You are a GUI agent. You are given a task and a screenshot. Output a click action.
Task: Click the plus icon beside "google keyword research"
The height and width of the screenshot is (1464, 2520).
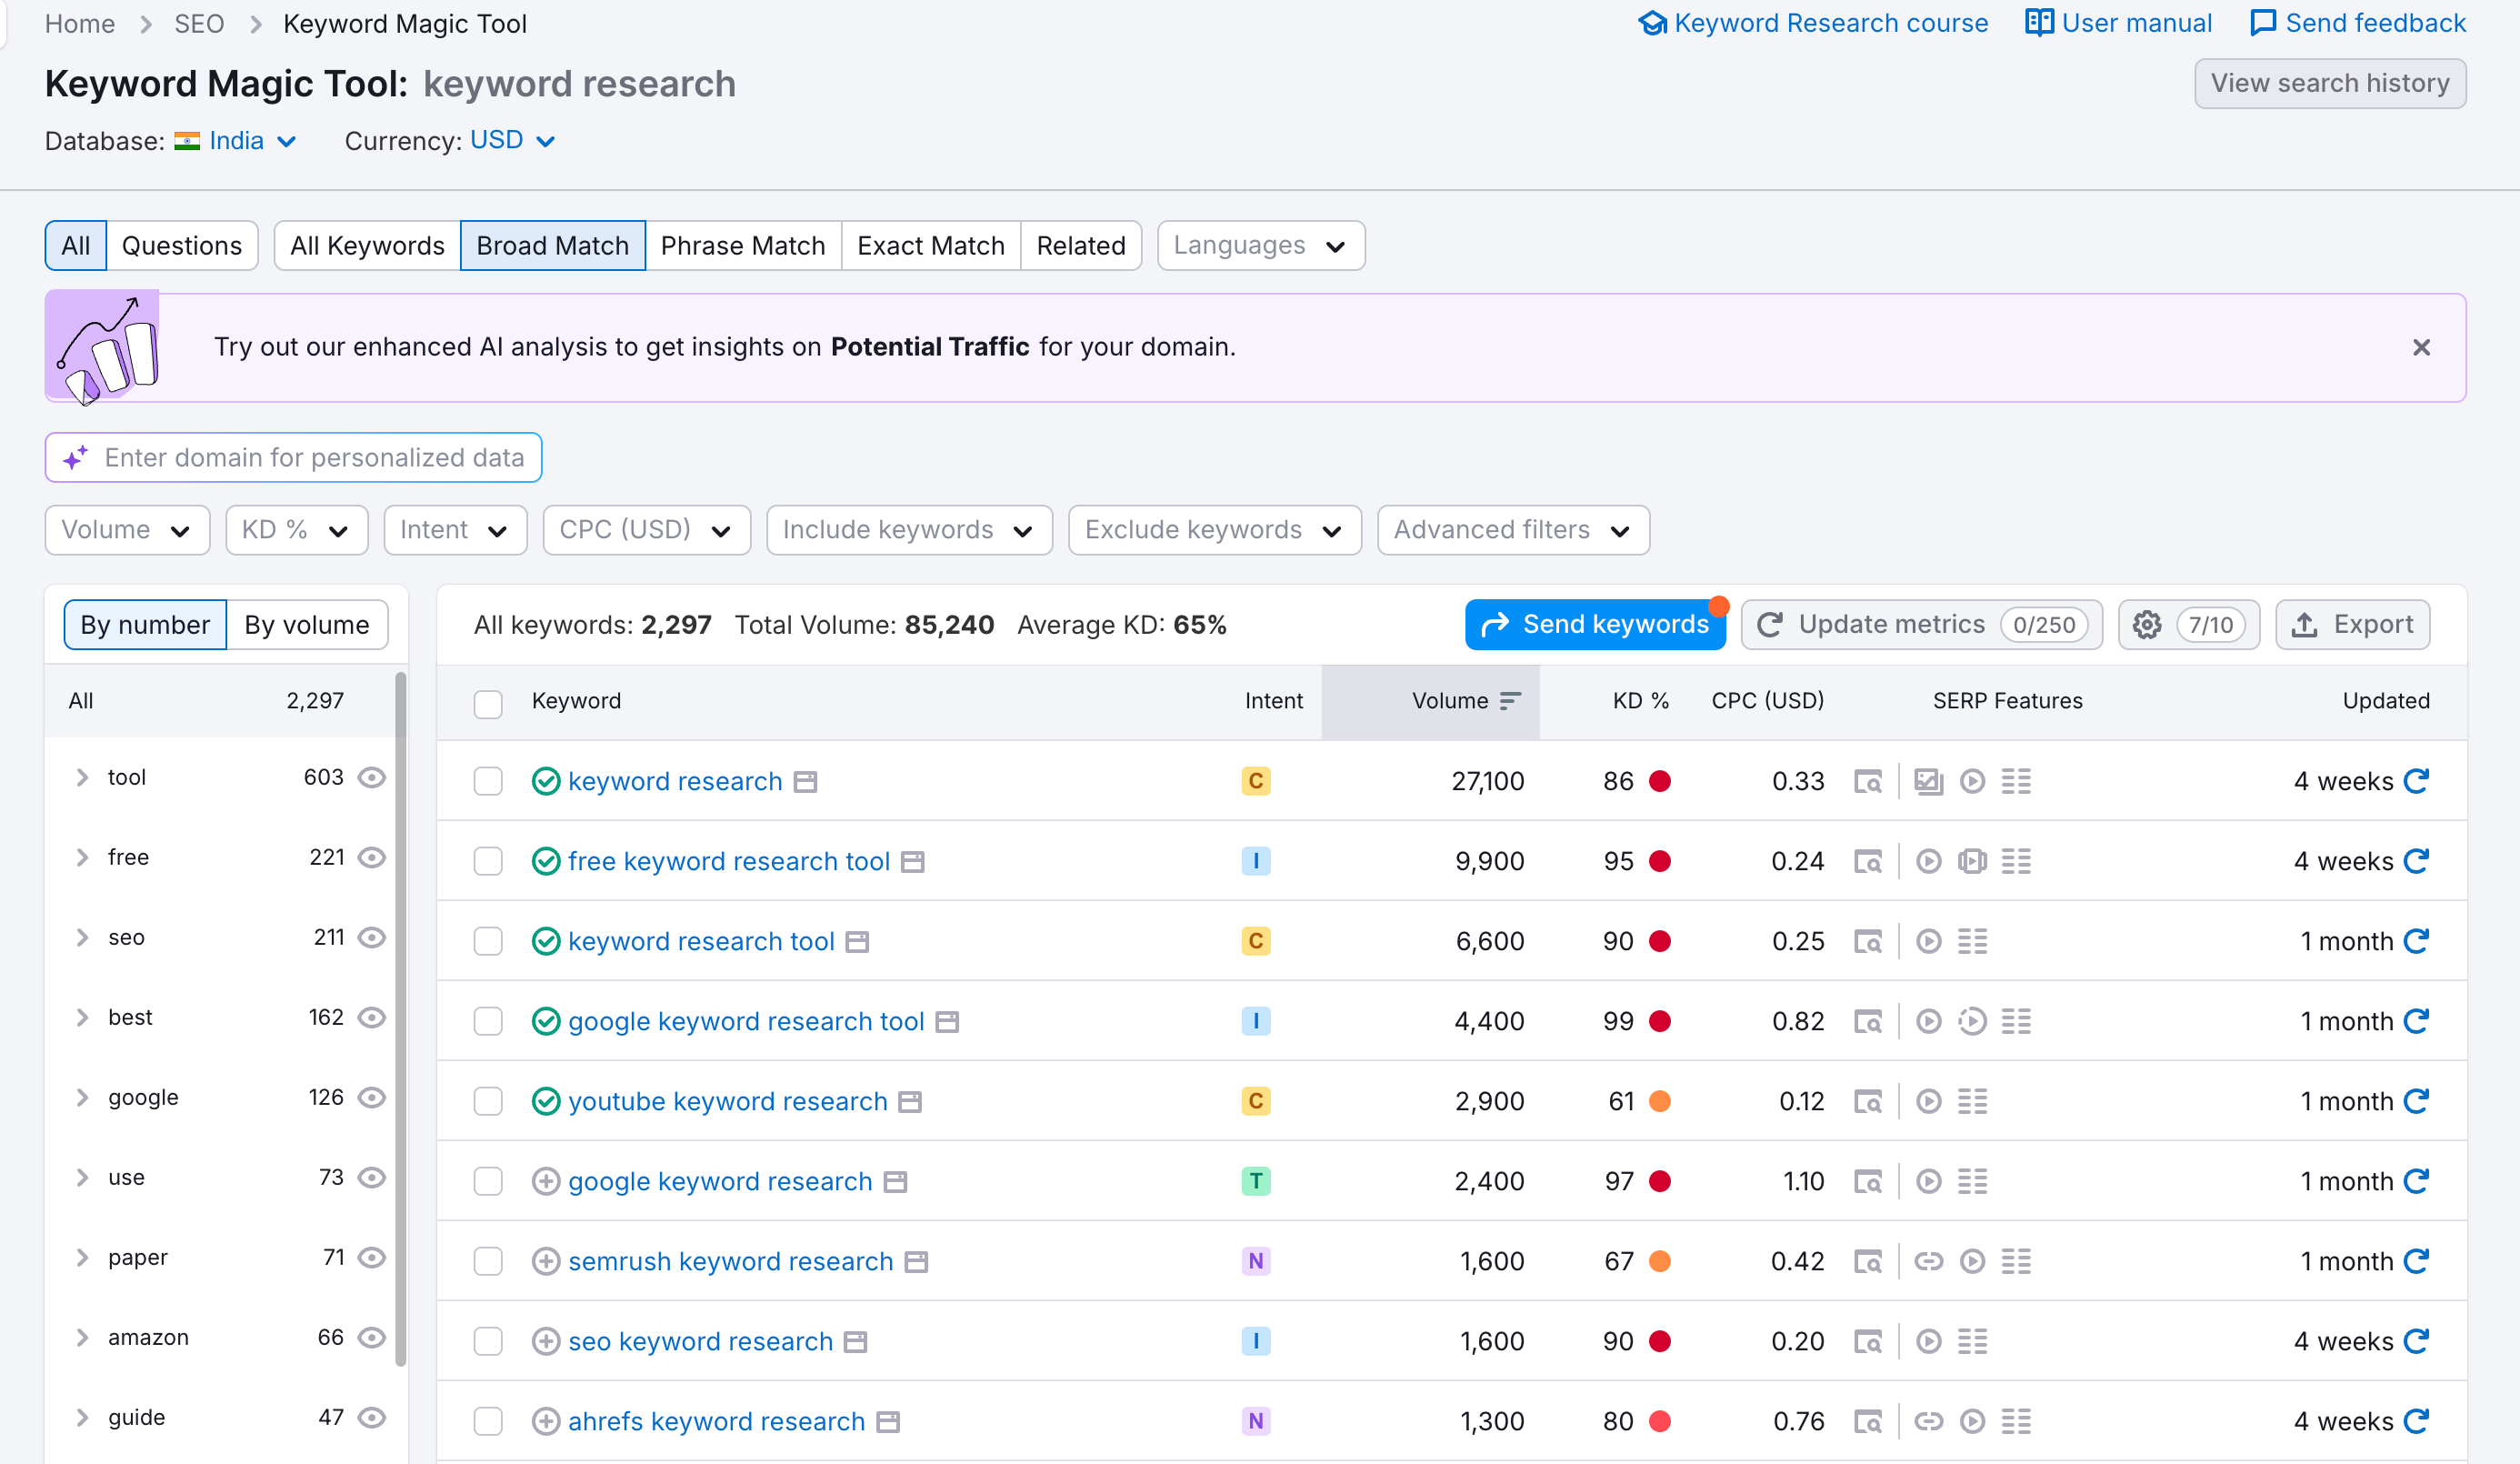[x=546, y=1181]
